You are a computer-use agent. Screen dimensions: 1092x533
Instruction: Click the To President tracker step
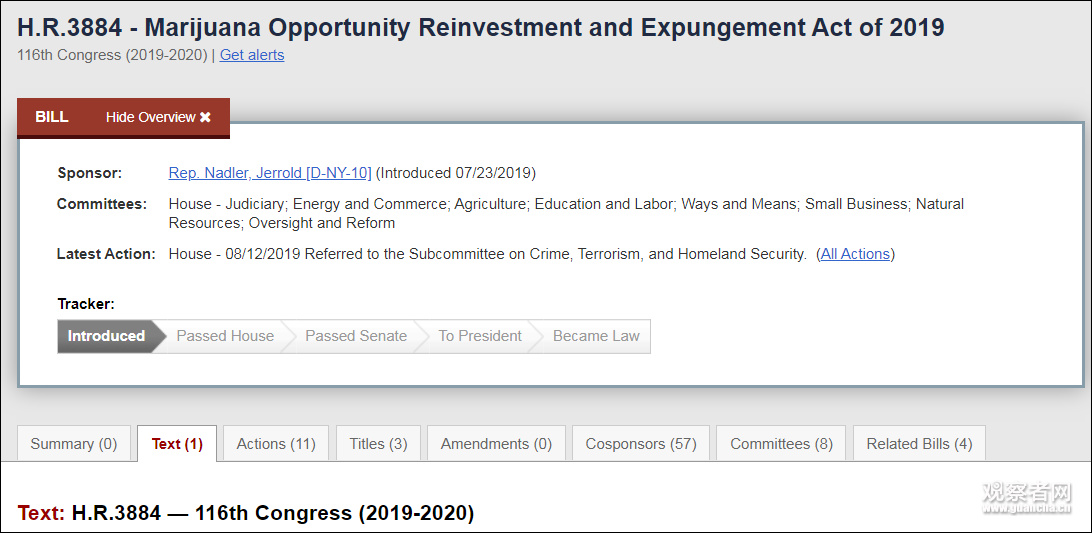480,336
